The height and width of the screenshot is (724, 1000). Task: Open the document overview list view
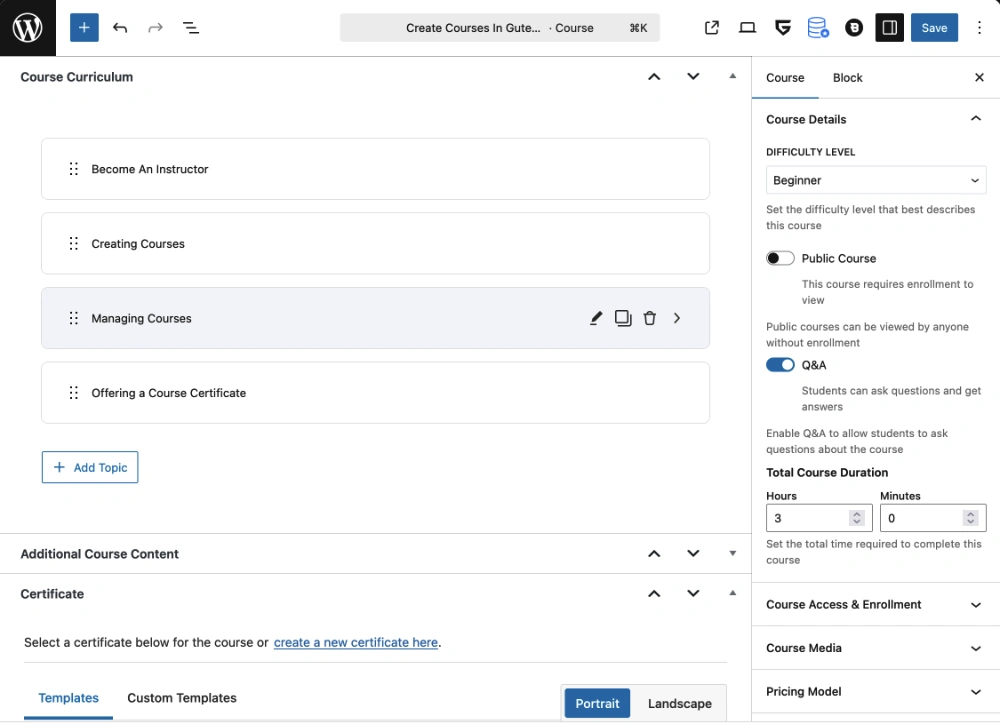tap(190, 27)
